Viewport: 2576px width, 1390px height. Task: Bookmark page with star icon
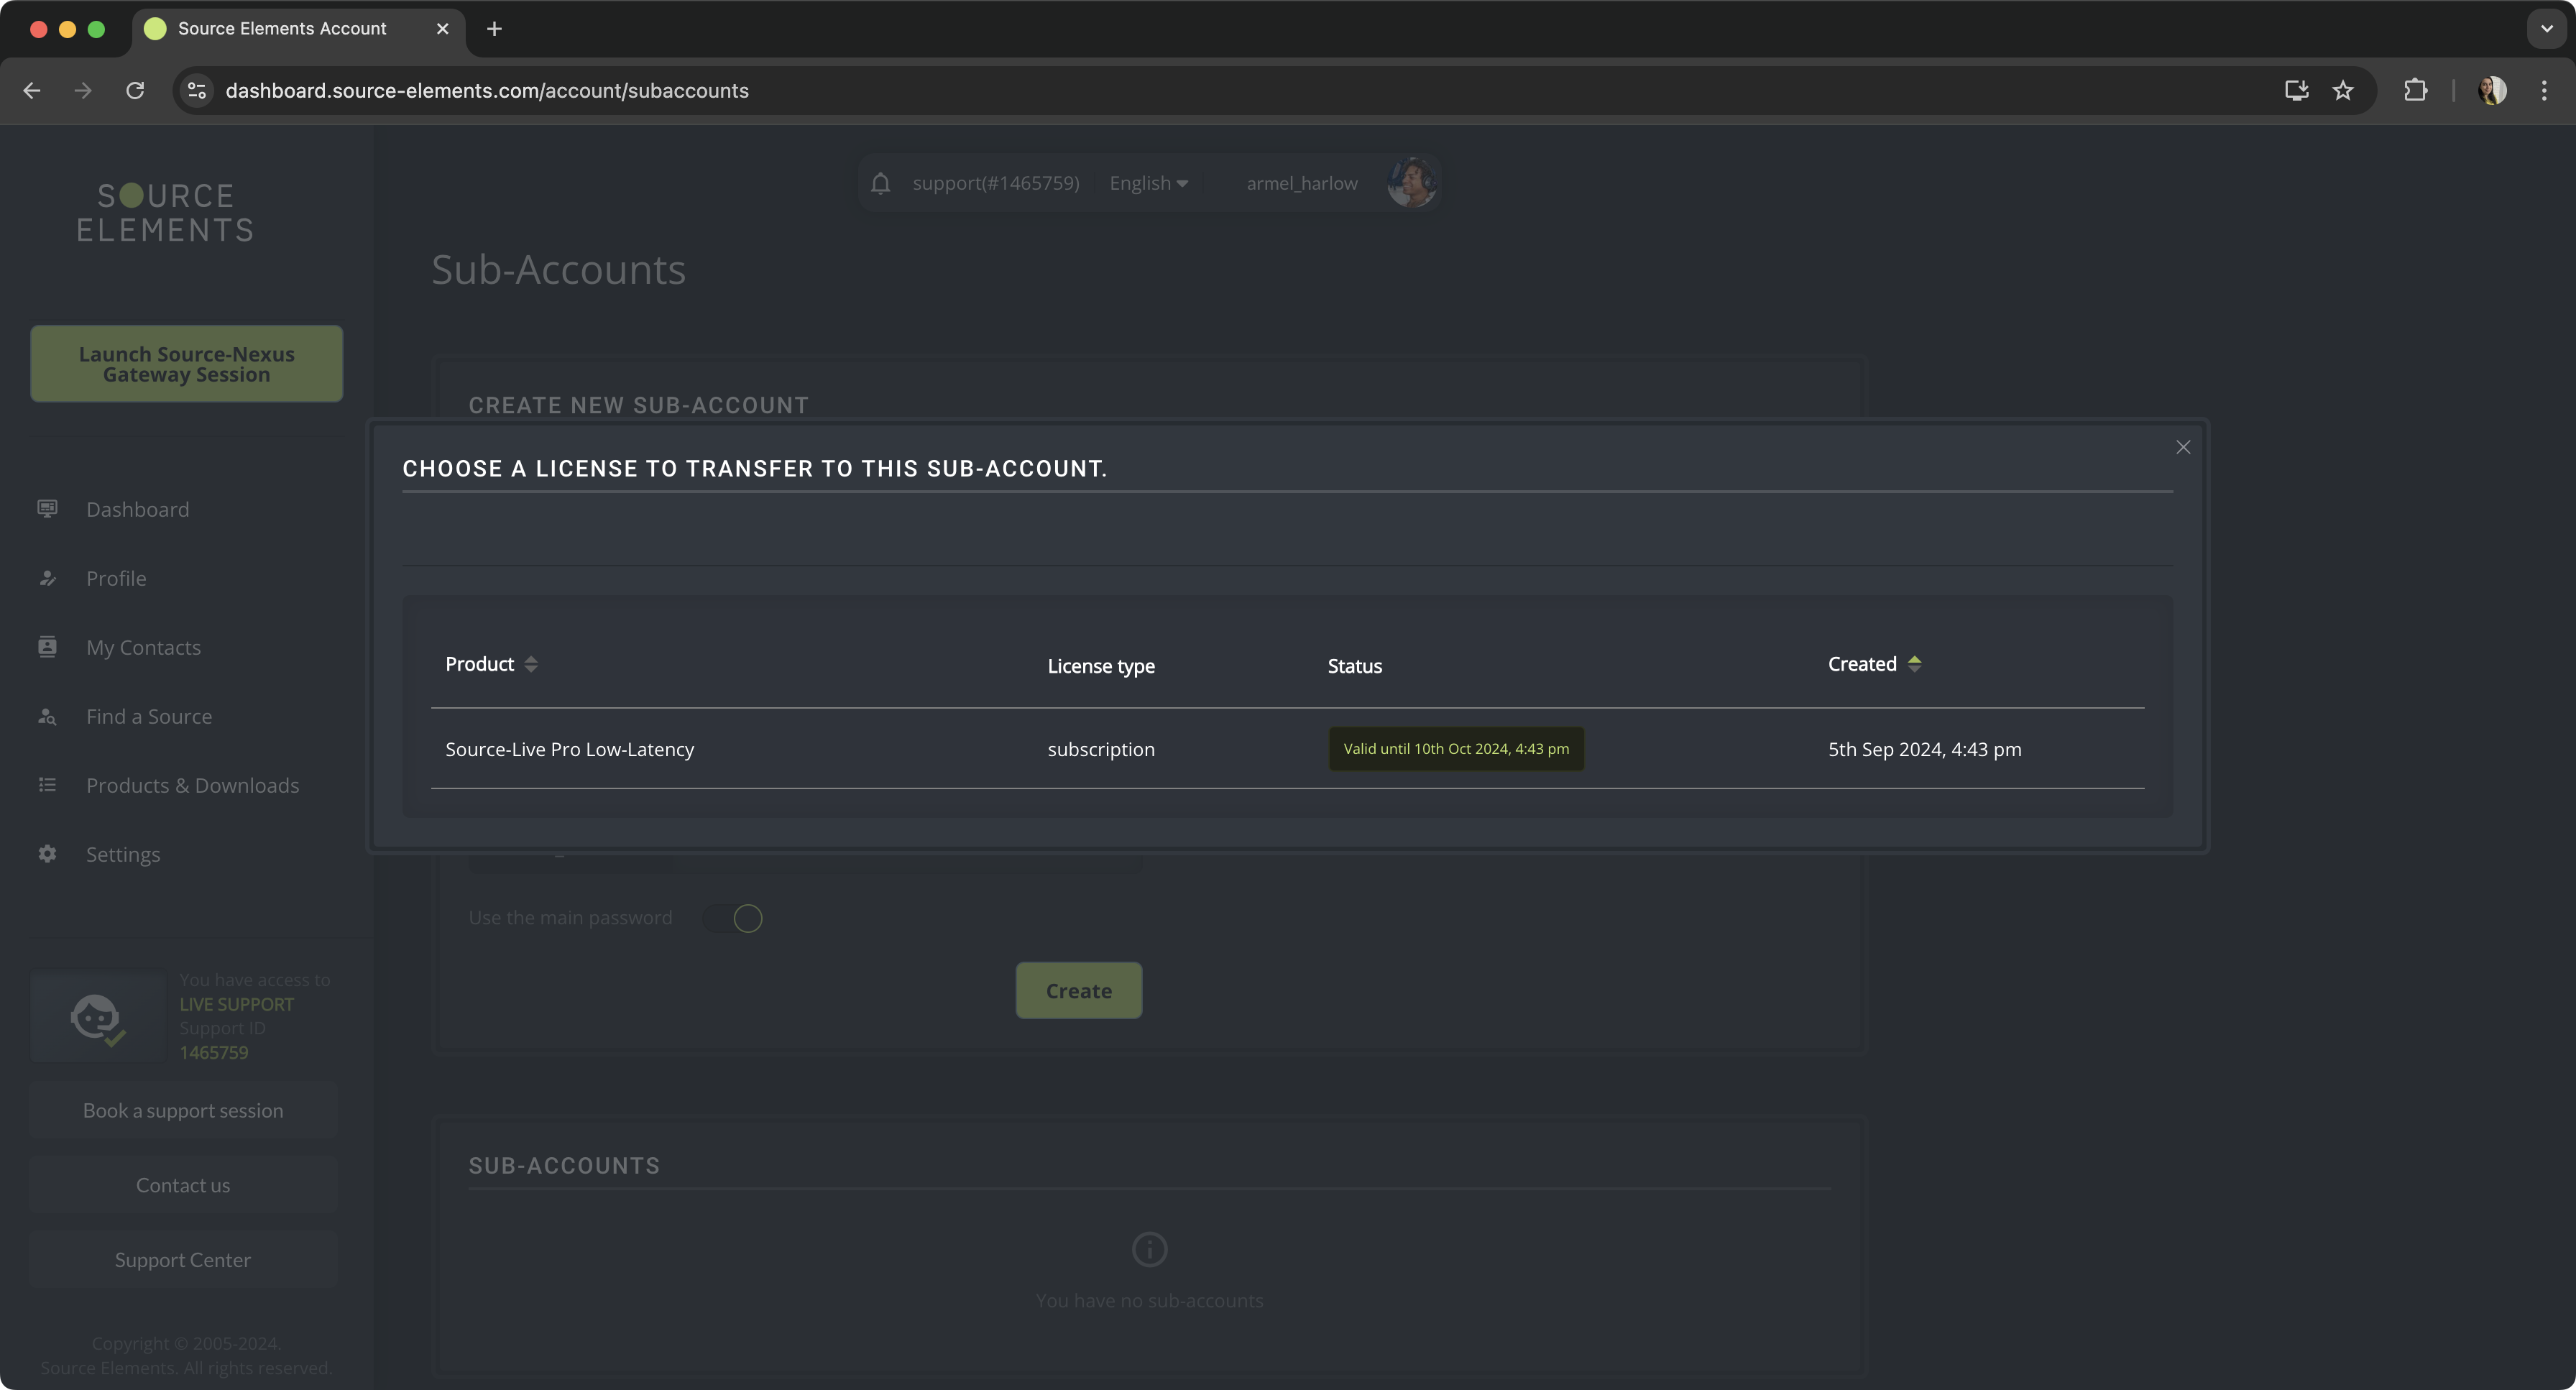tap(2343, 91)
